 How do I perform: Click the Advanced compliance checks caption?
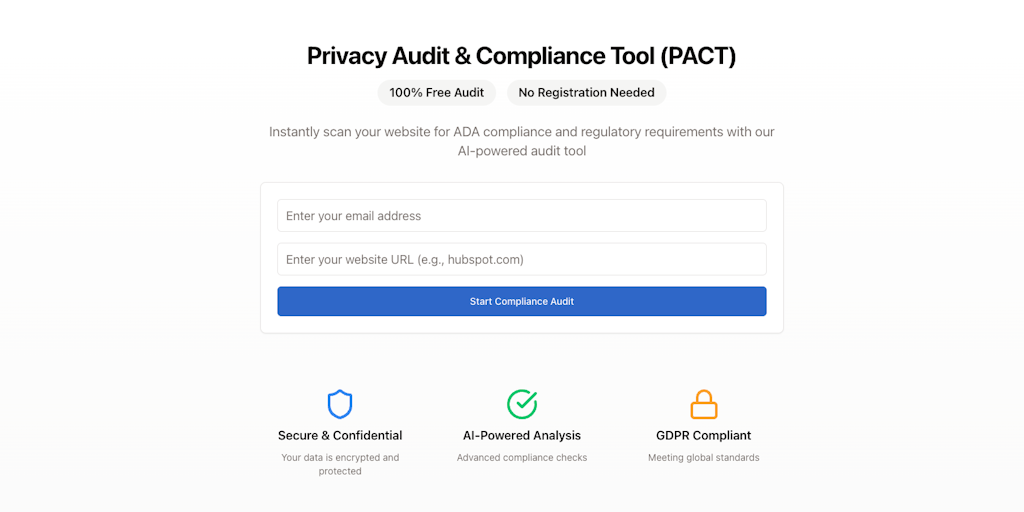point(522,458)
